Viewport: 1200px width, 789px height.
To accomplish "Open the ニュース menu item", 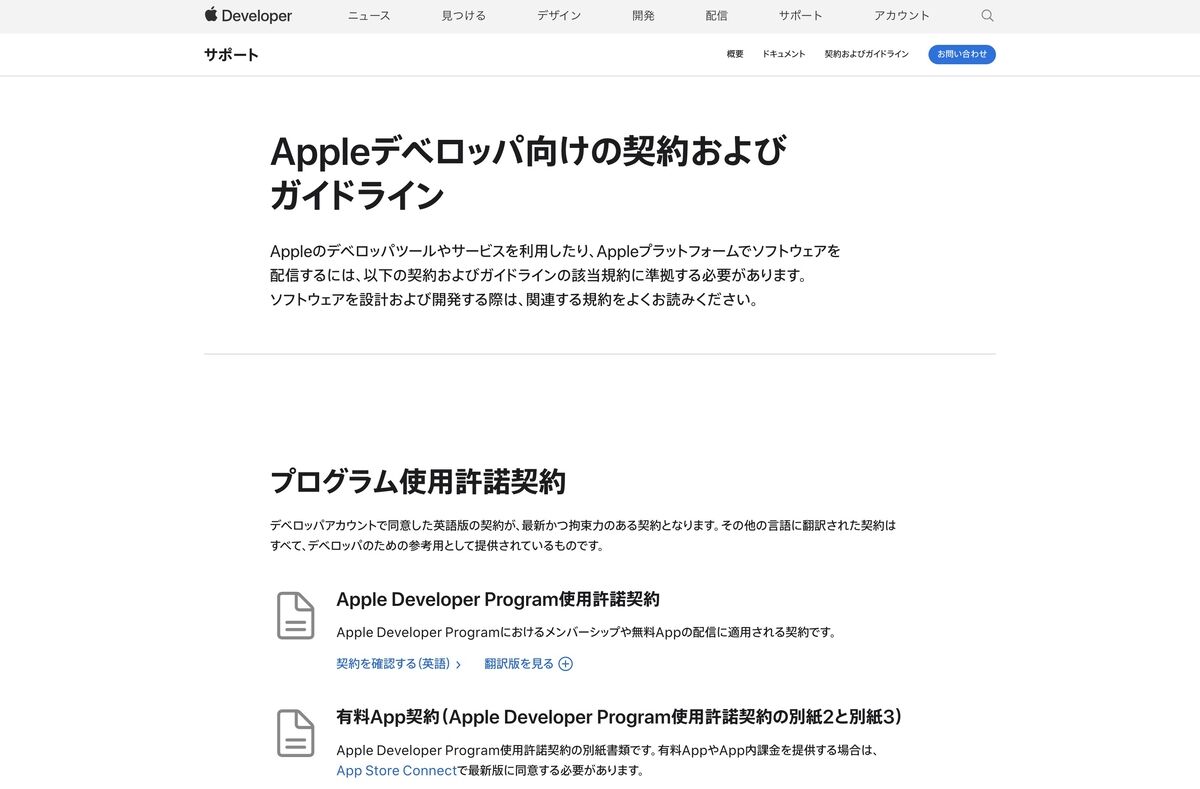I will (369, 16).
